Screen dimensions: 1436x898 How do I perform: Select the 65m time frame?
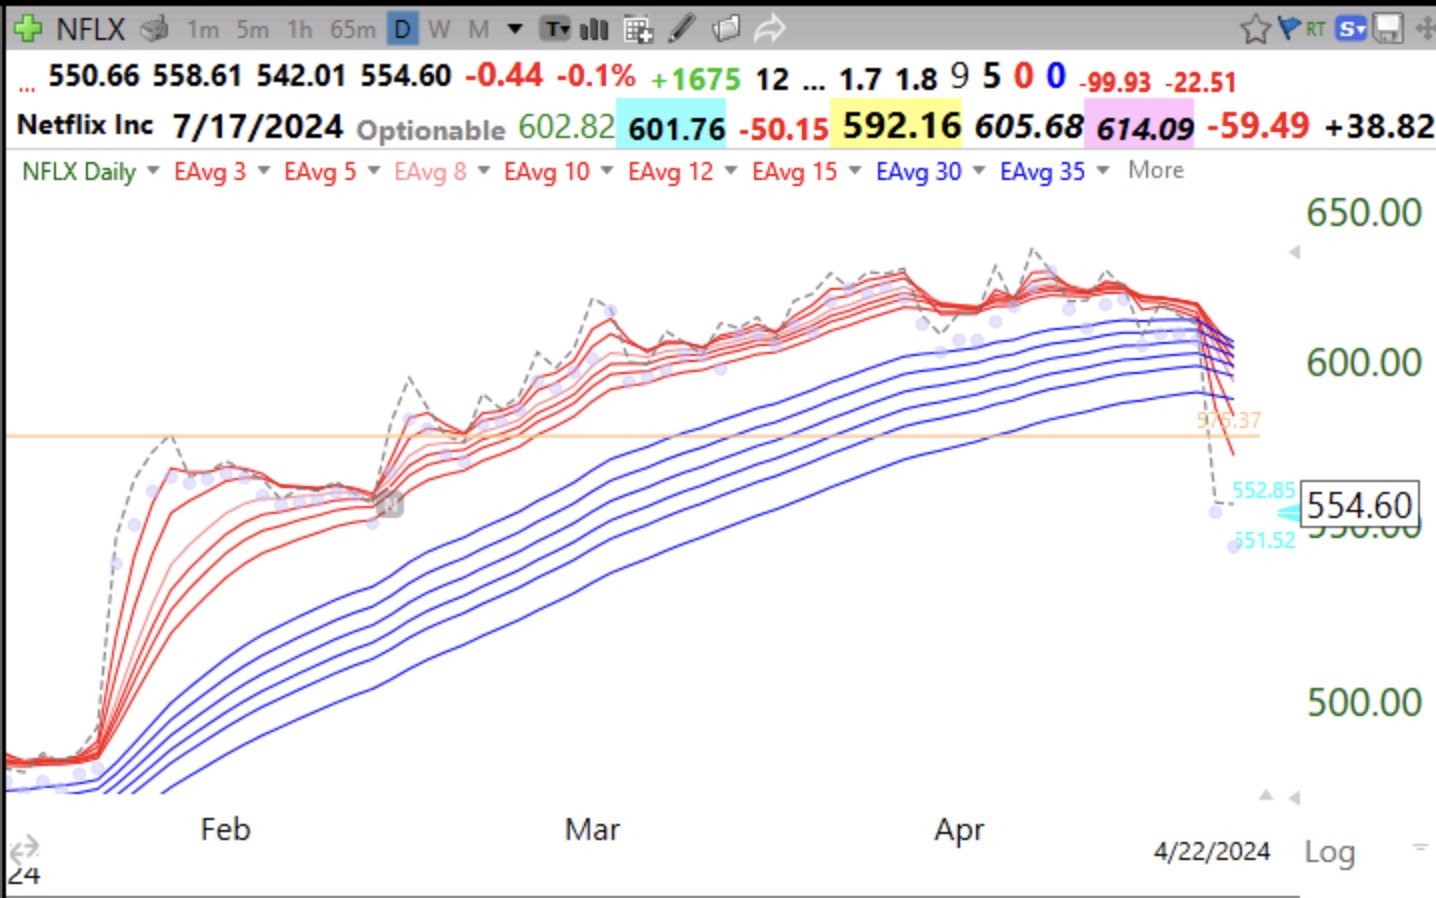click(353, 30)
